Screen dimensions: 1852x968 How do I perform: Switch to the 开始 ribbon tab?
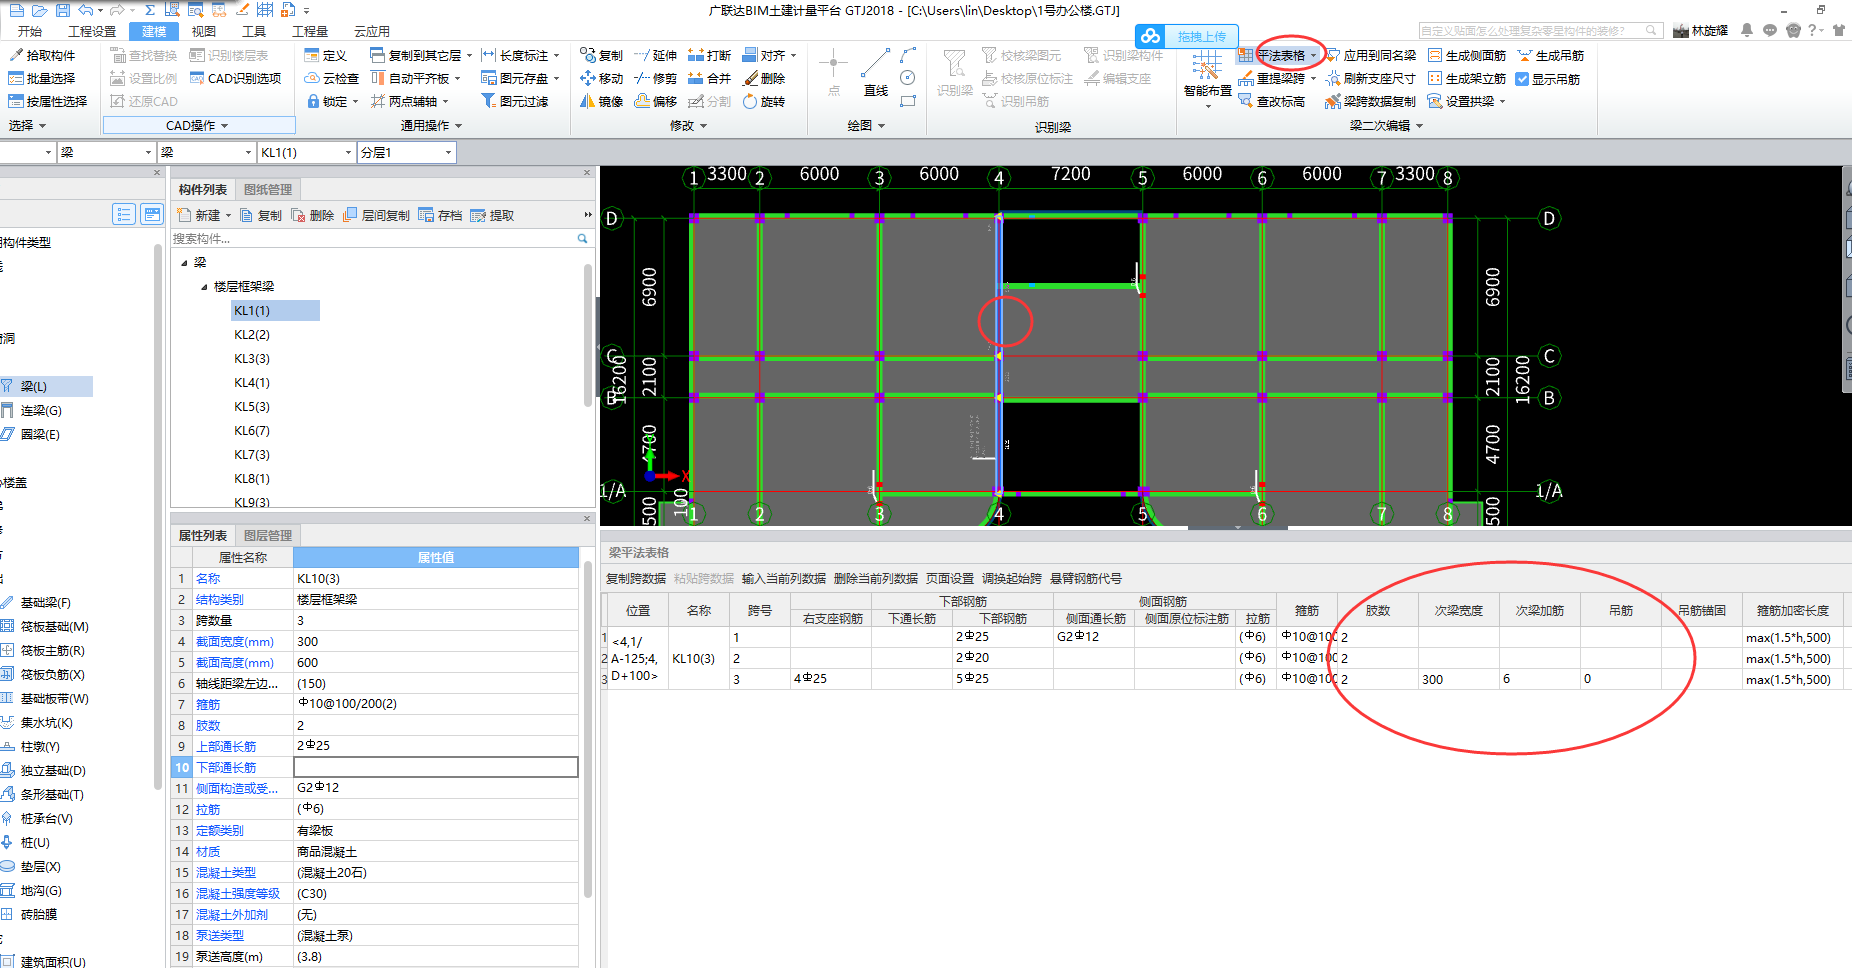(x=30, y=31)
